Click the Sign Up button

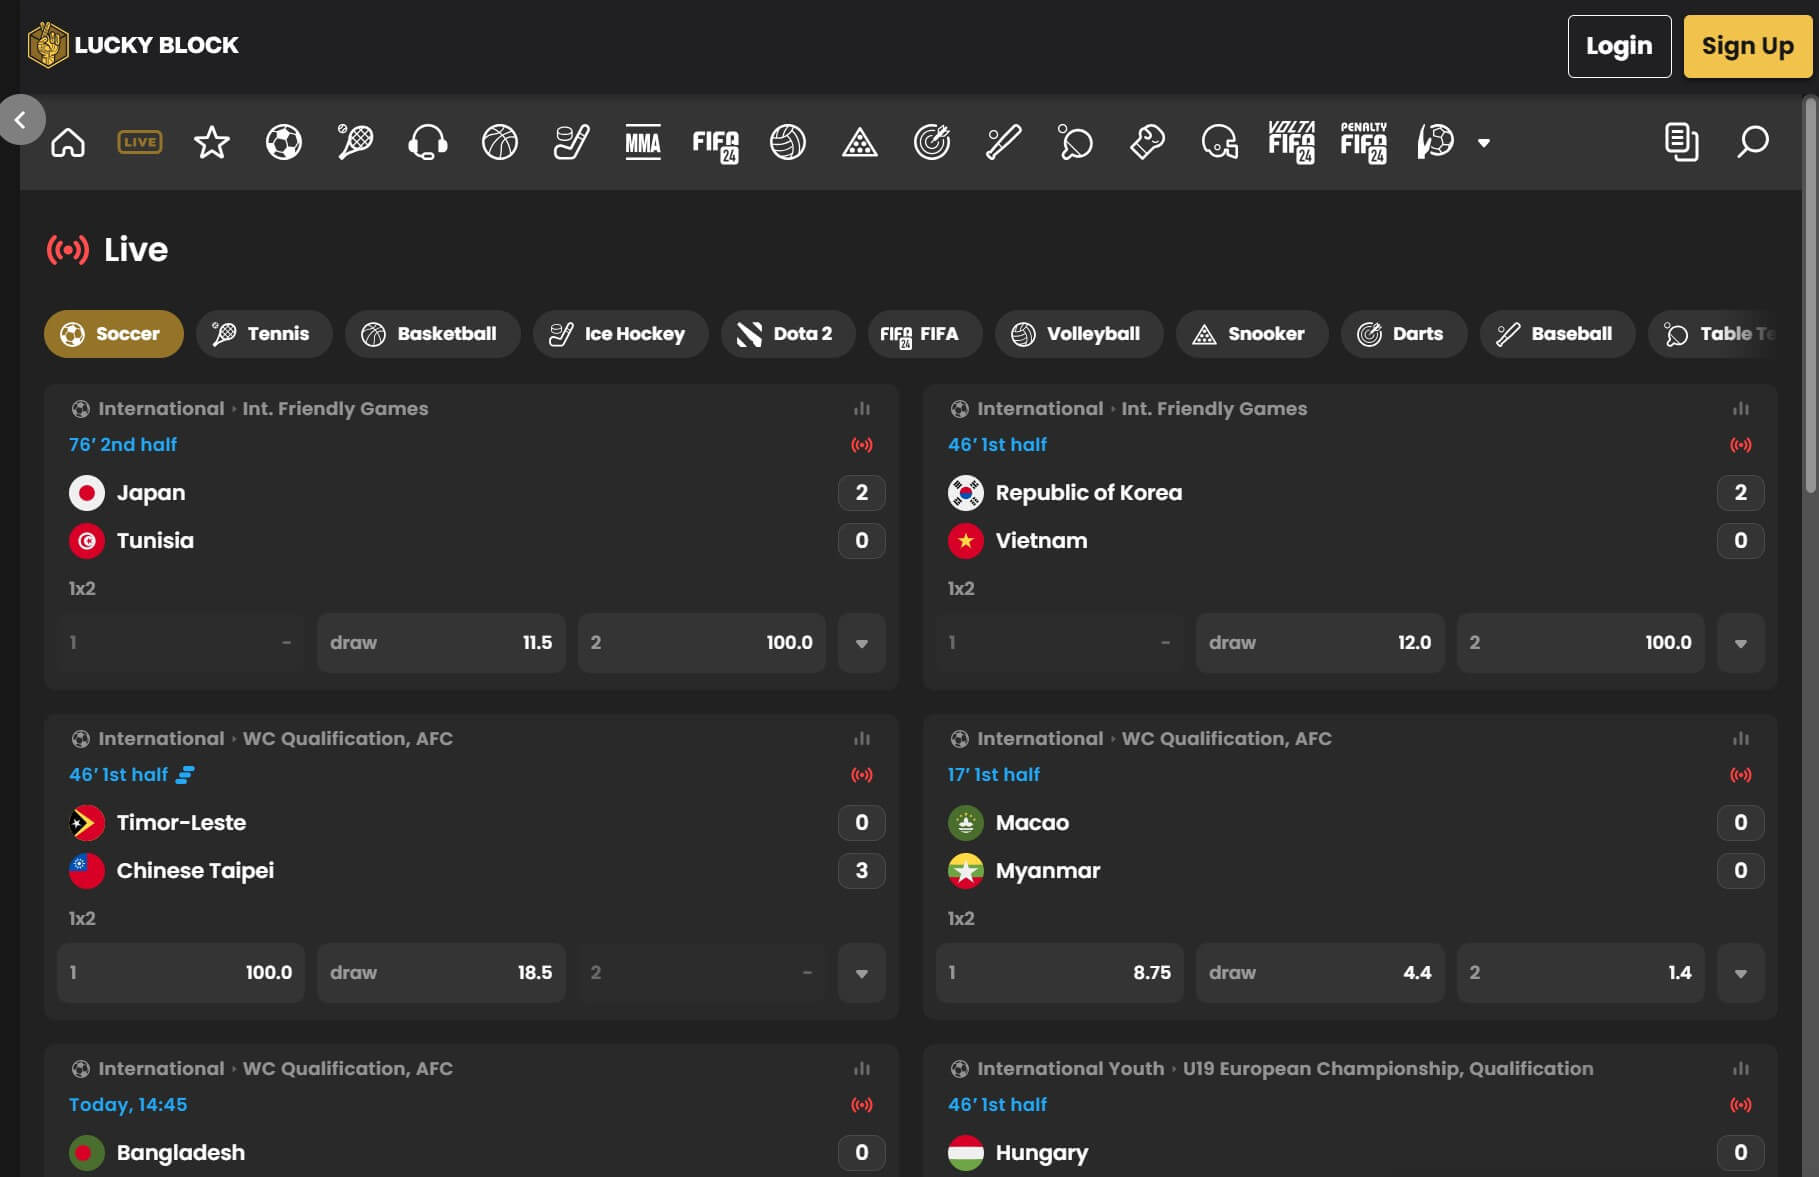pos(1748,46)
